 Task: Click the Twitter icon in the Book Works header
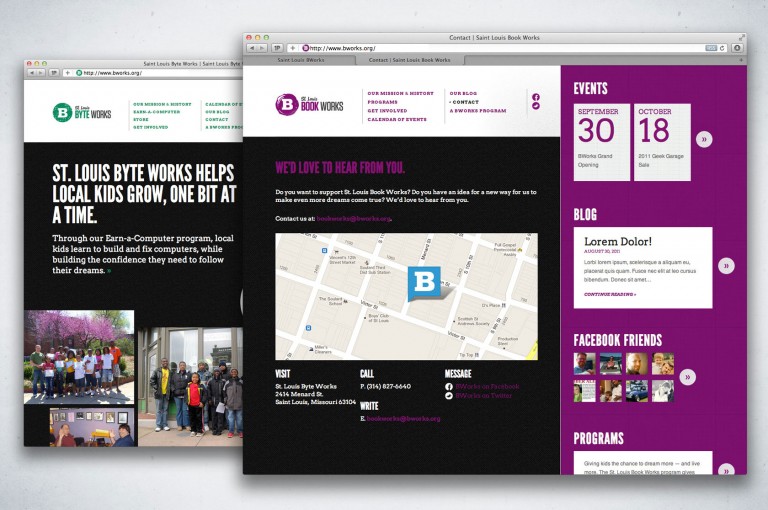pos(536,106)
